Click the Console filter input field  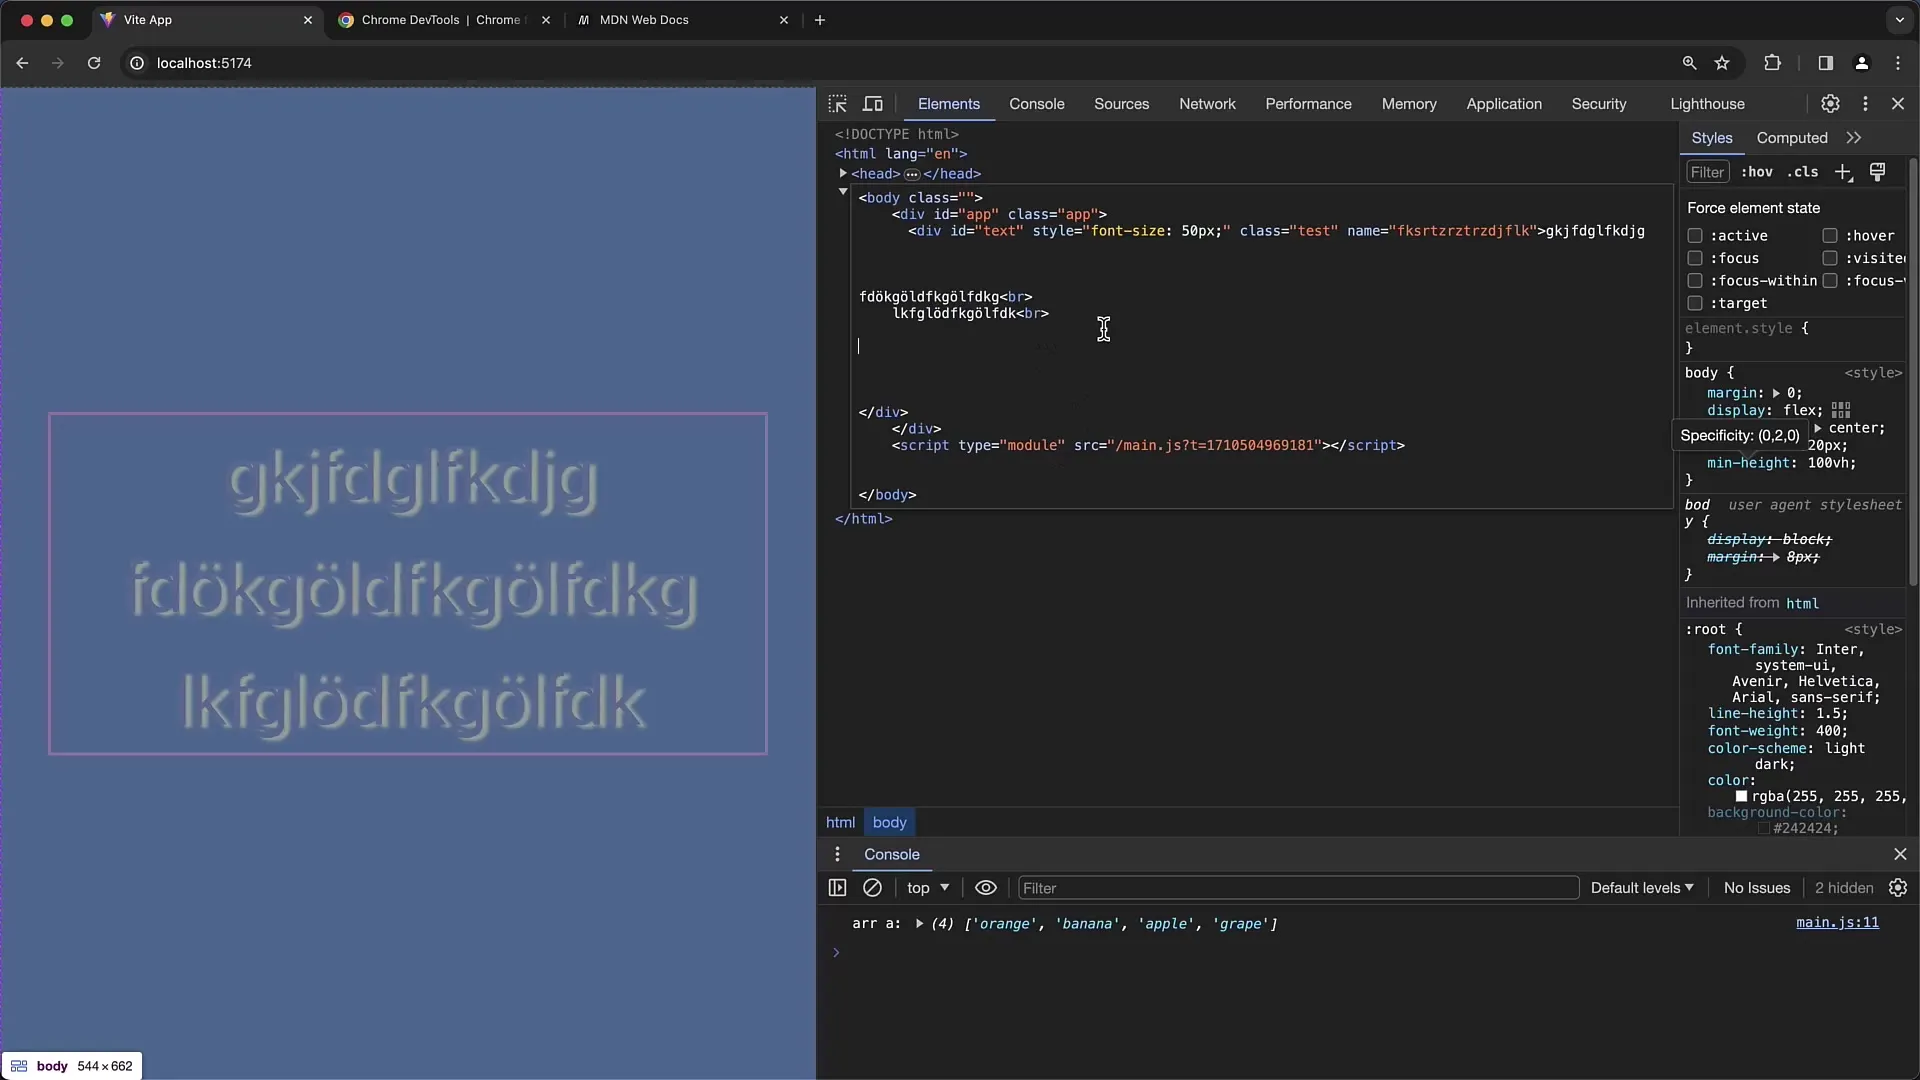(1298, 887)
